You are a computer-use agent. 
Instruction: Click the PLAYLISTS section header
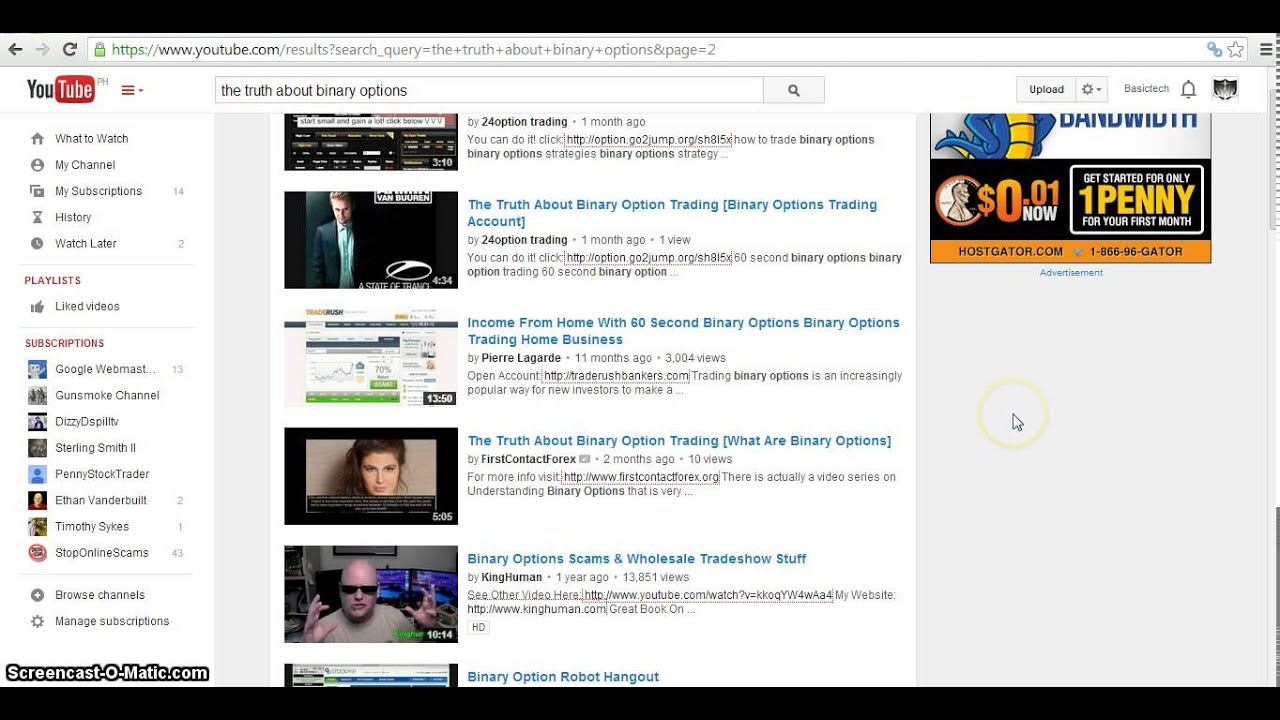[x=53, y=281]
